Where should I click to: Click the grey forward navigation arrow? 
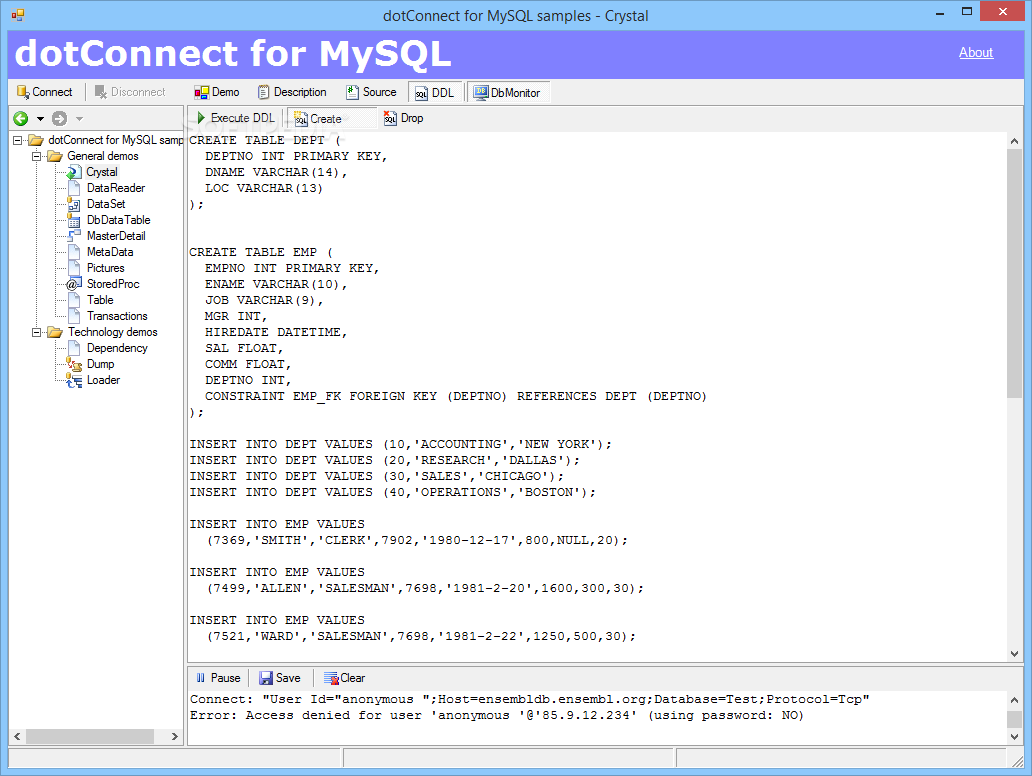coord(59,118)
